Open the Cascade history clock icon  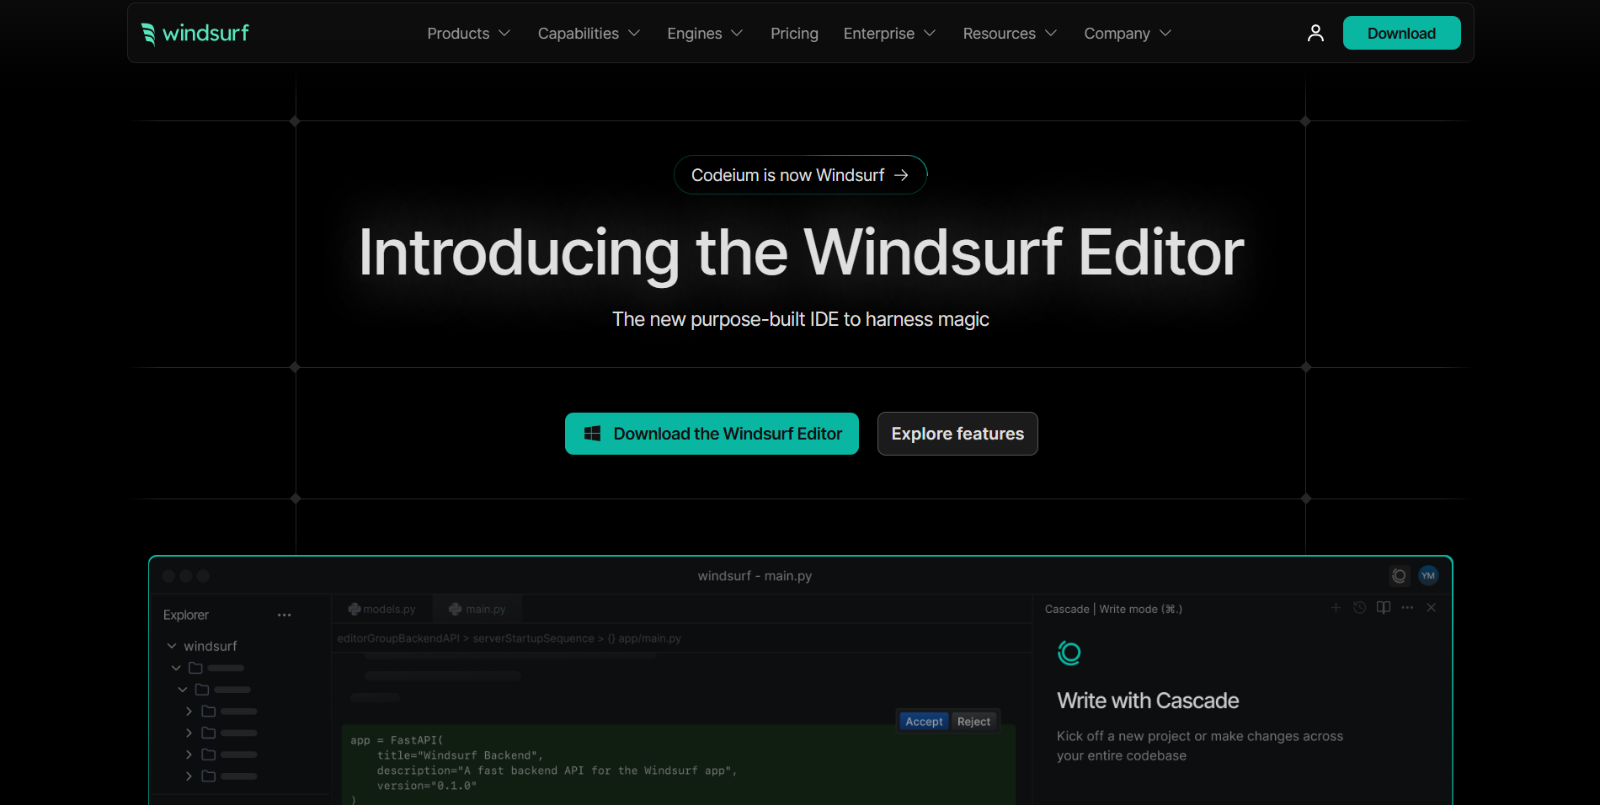1359,608
